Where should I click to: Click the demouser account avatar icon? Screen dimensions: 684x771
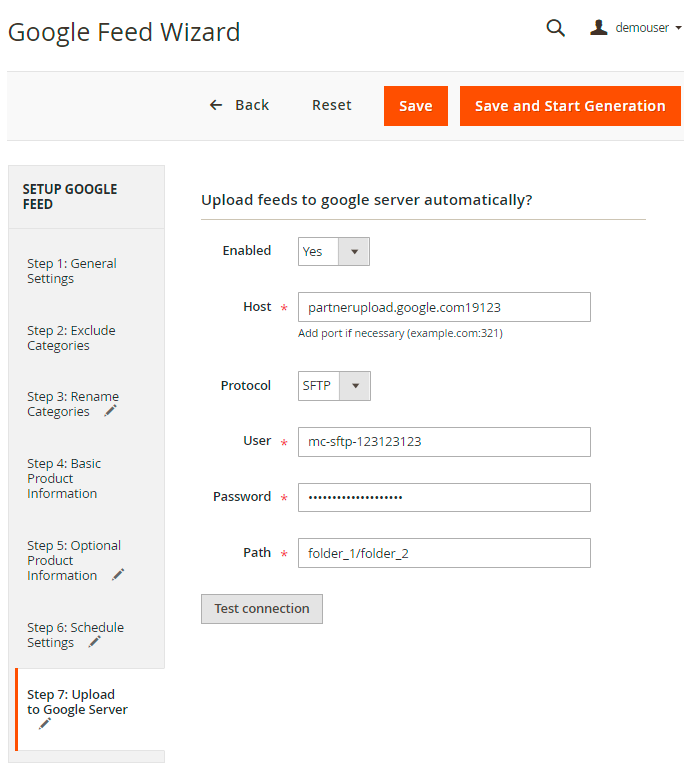599,28
